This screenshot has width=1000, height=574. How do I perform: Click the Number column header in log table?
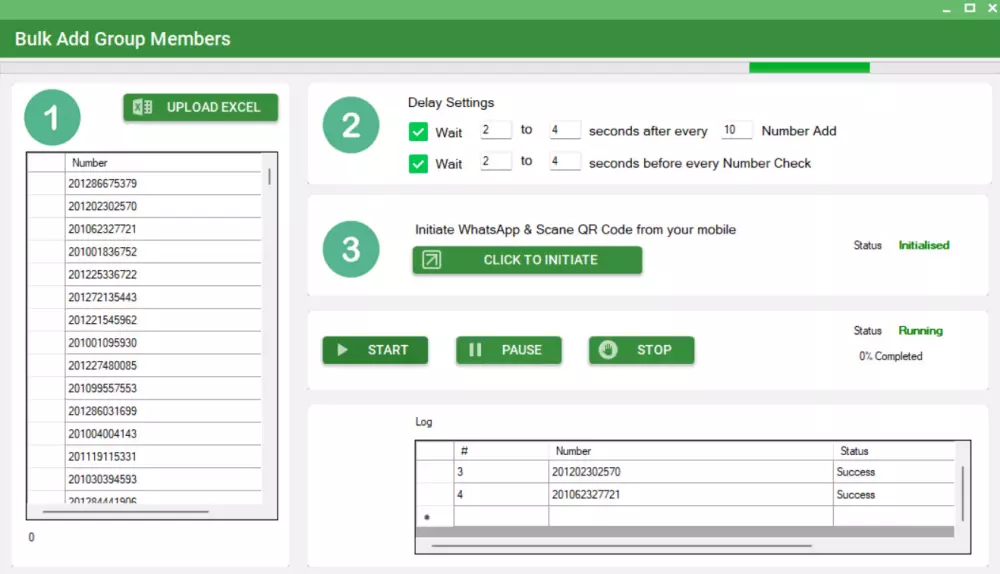(691, 451)
